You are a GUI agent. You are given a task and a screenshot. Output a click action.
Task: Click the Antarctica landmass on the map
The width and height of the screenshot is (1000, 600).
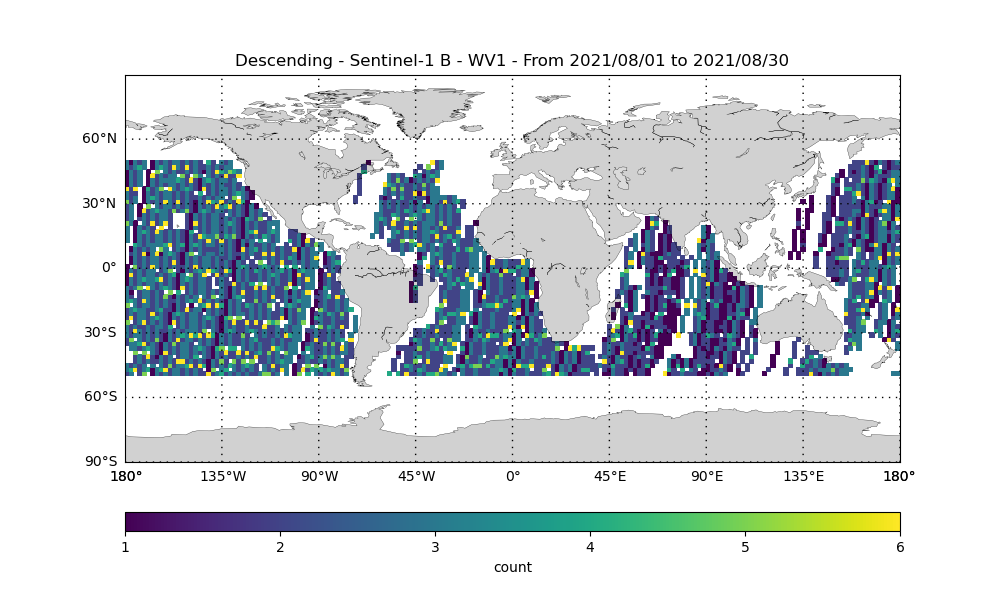tap(513, 440)
